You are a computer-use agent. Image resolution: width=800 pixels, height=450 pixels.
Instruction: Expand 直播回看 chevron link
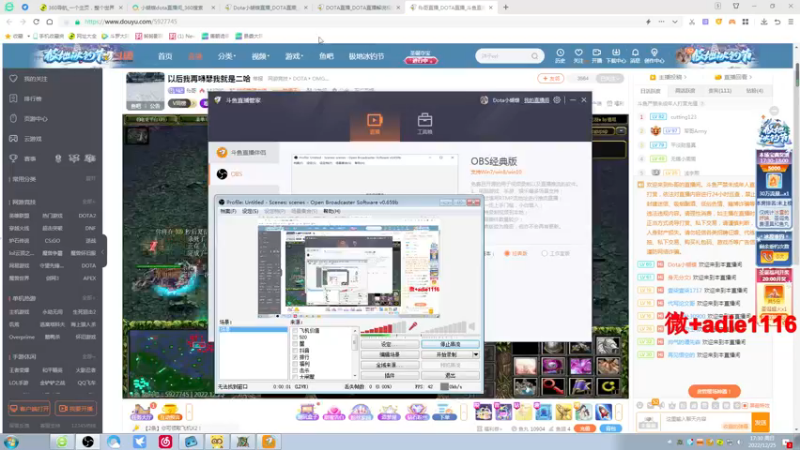[733, 77]
